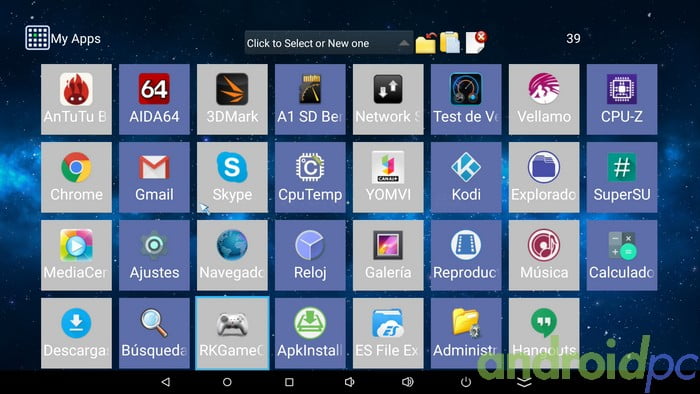Viewport: 700px width, 394px height.
Task: Hide the navigation bar with double chevron
Action: point(524,382)
